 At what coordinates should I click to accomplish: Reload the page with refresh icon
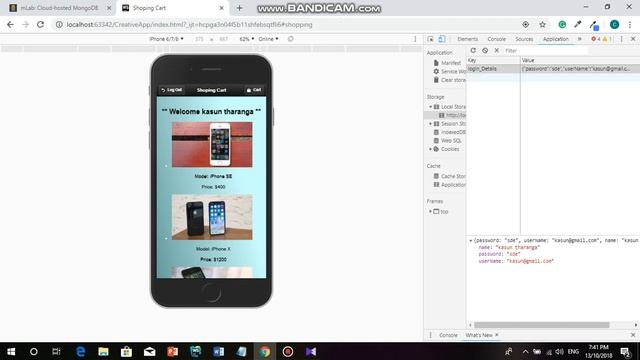coord(40,24)
